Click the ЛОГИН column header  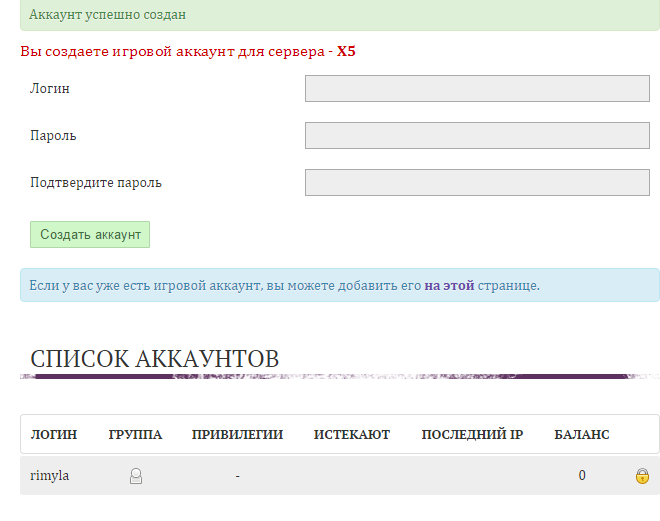click(54, 434)
